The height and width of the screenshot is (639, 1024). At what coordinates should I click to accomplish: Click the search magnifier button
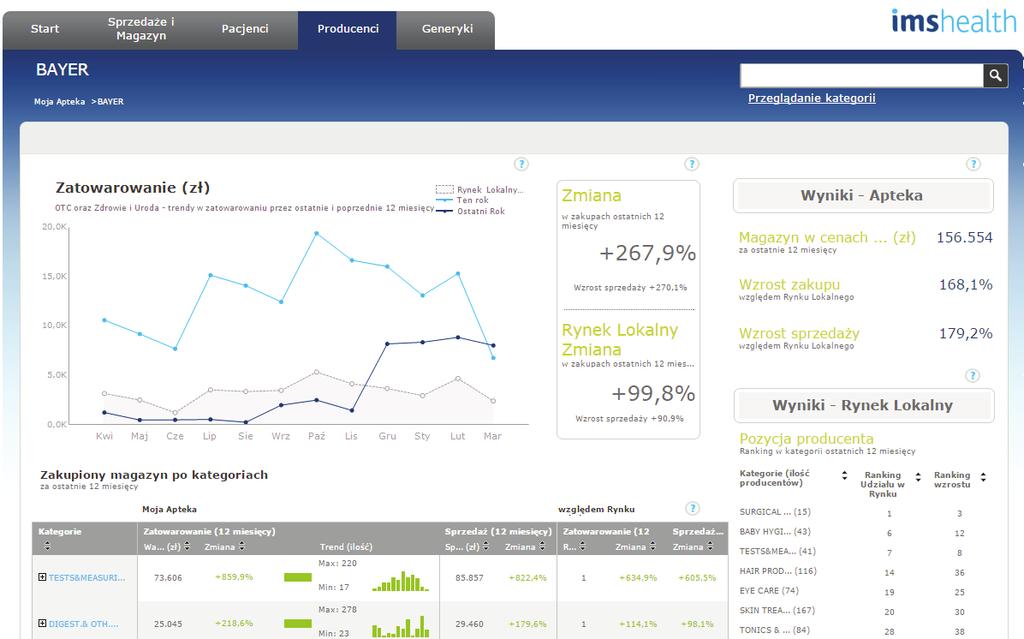tap(995, 76)
